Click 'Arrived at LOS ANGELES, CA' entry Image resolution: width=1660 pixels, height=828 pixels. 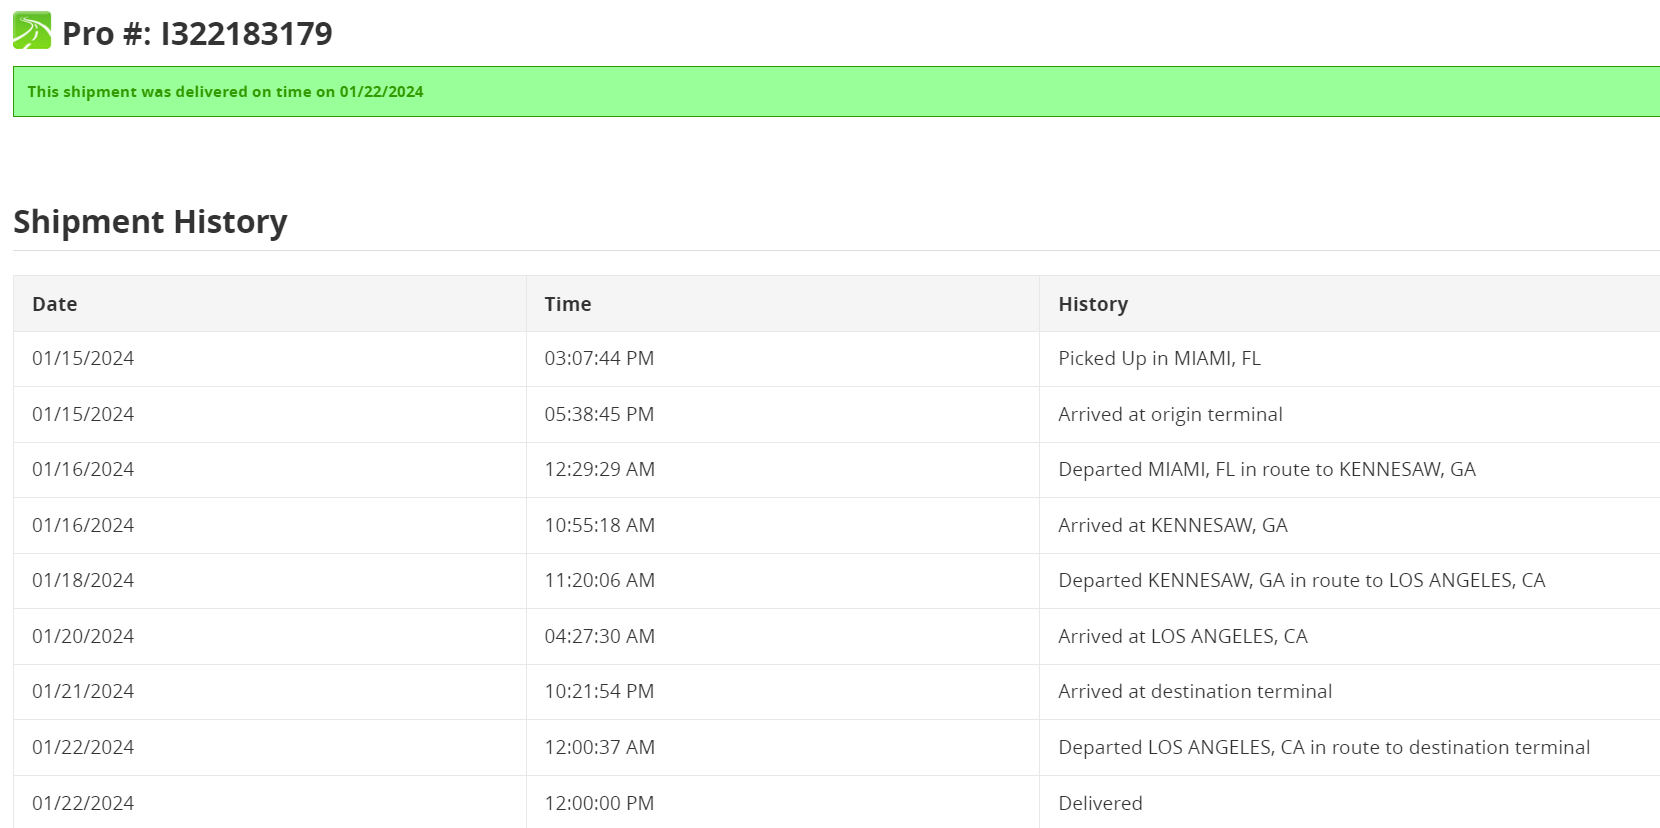pyautogui.click(x=1183, y=636)
